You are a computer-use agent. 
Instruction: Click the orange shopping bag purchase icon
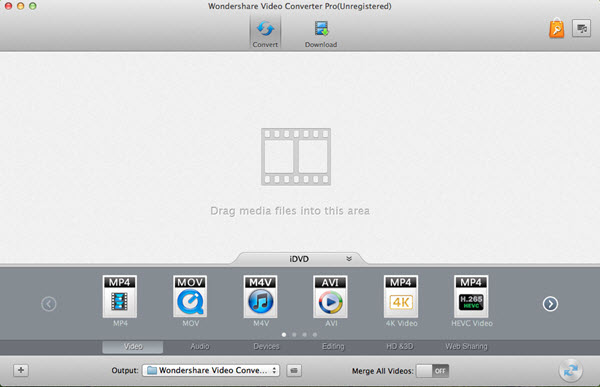tap(556, 28)
